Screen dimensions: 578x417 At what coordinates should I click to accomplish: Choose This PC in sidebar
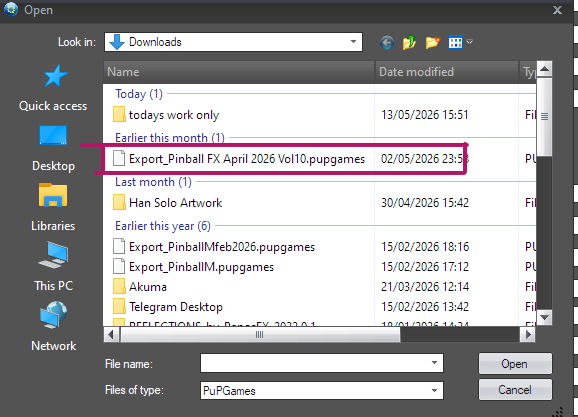point(53,267)
